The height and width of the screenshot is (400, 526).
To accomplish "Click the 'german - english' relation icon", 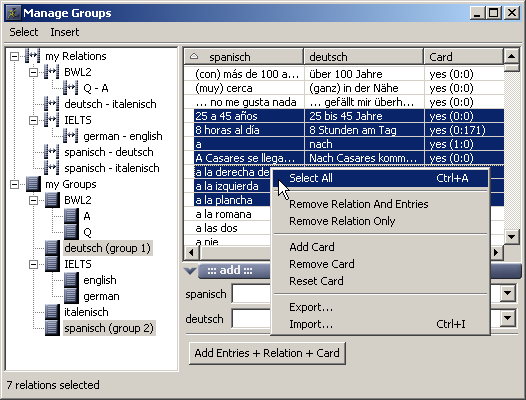I will (x=71, y=136).
